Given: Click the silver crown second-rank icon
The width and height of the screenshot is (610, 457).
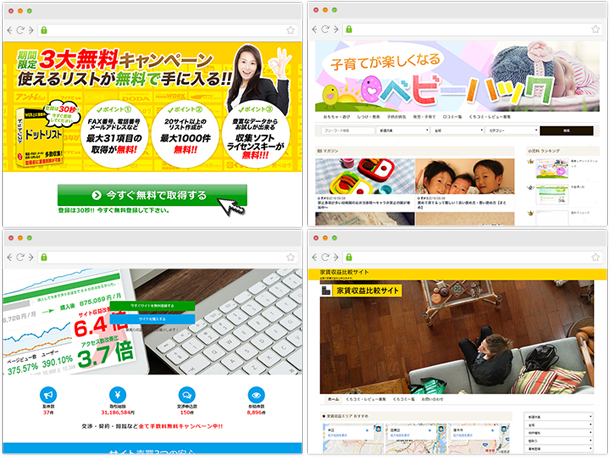Looking at the screenshot, I should [531, 187].
